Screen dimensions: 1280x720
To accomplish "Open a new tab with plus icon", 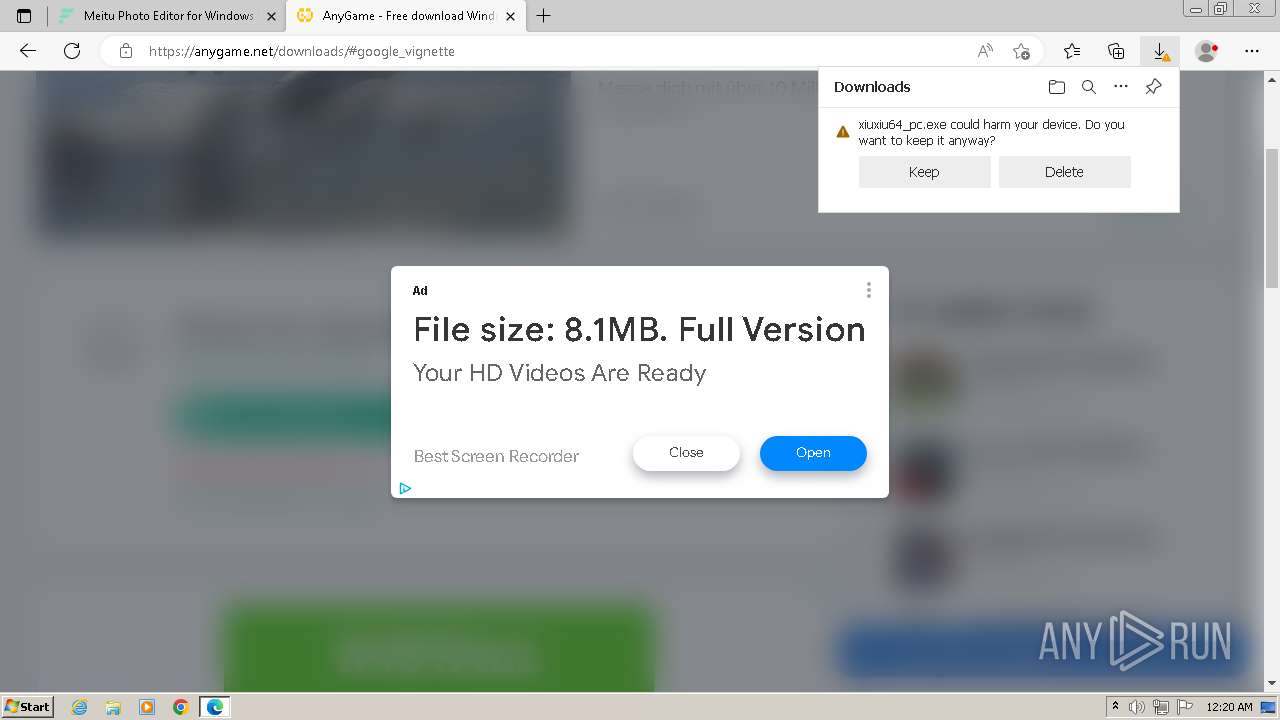I will (x=544, y=16).
